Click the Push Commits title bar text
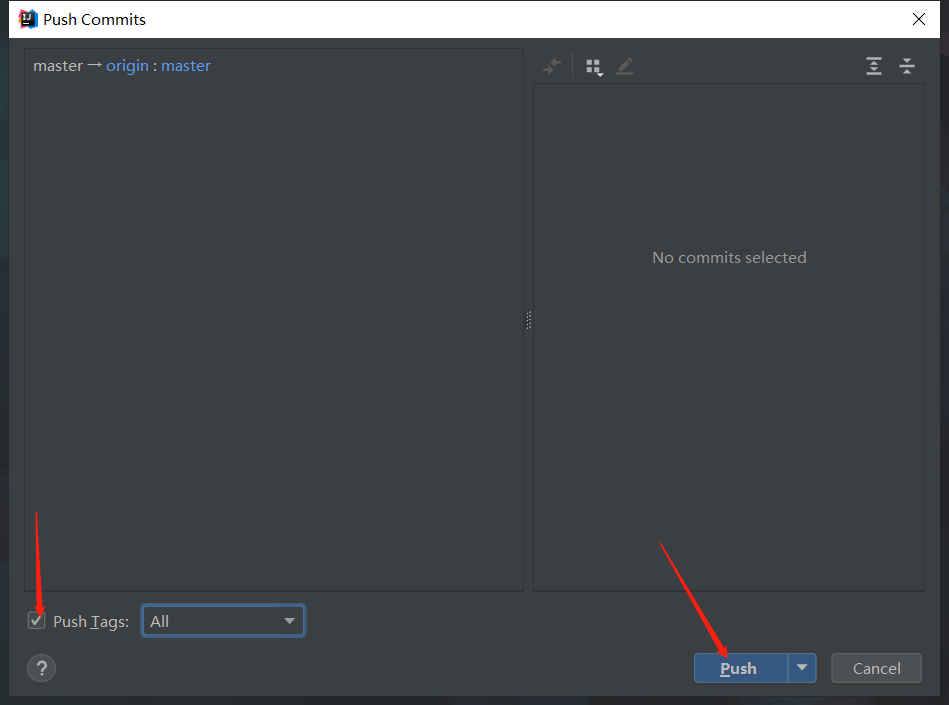 [x=94, y=19]
